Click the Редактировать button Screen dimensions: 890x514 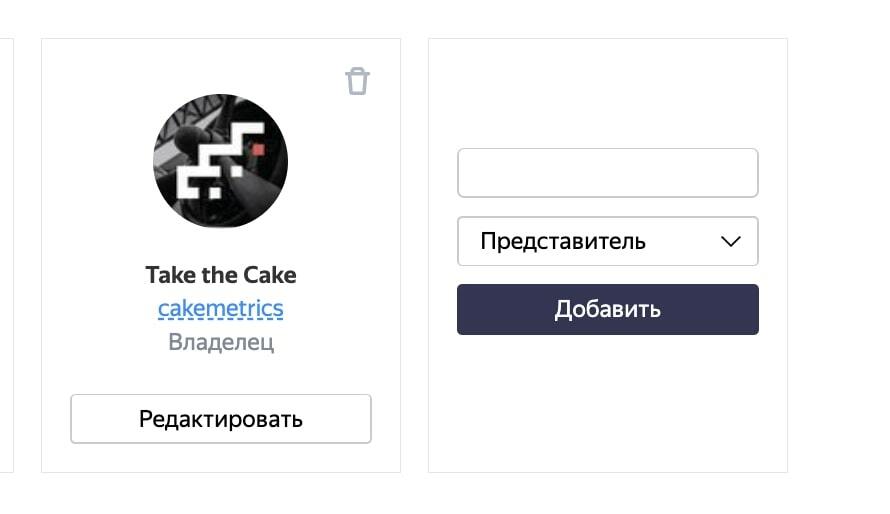point(221,419)
